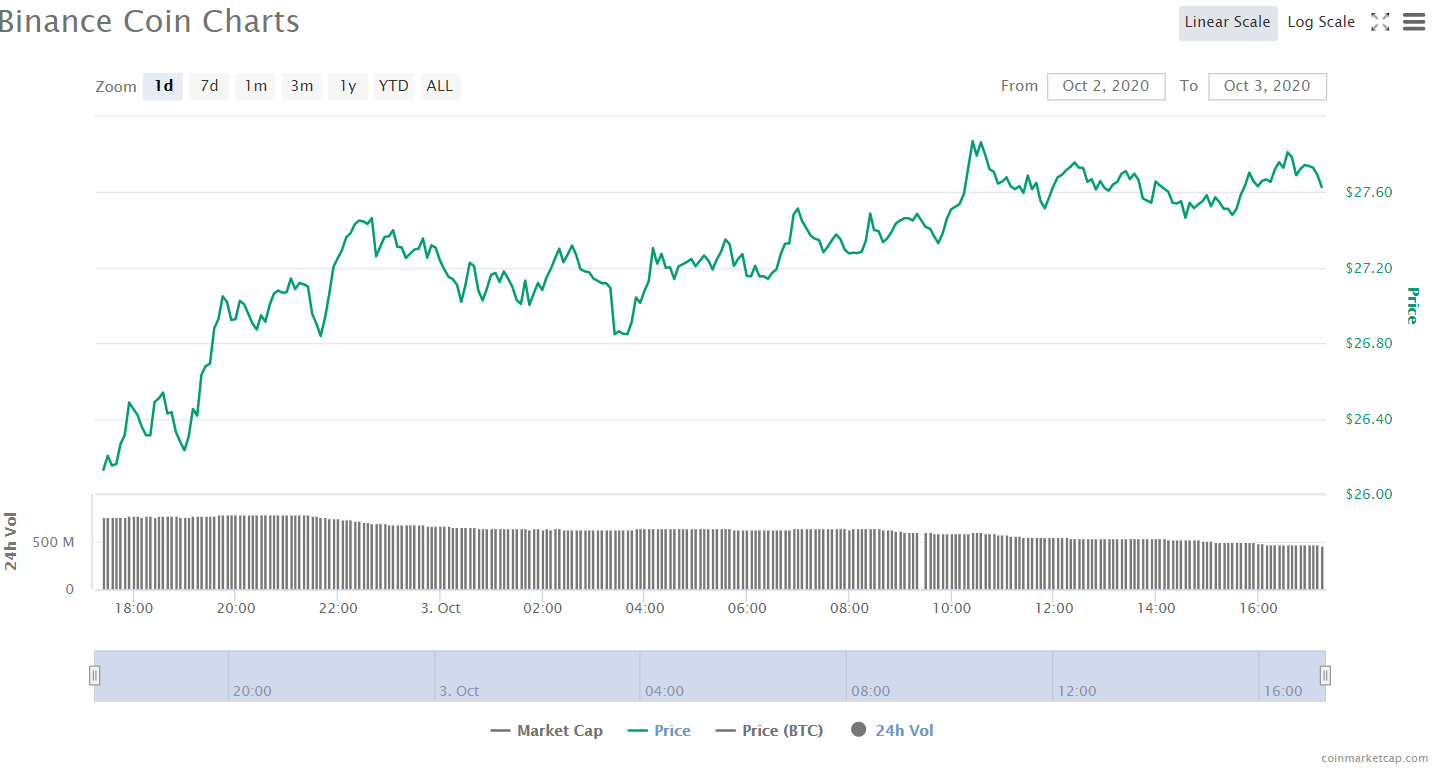Select the 1y zoom range
The image size is (1445, 777).
(348, 86)
